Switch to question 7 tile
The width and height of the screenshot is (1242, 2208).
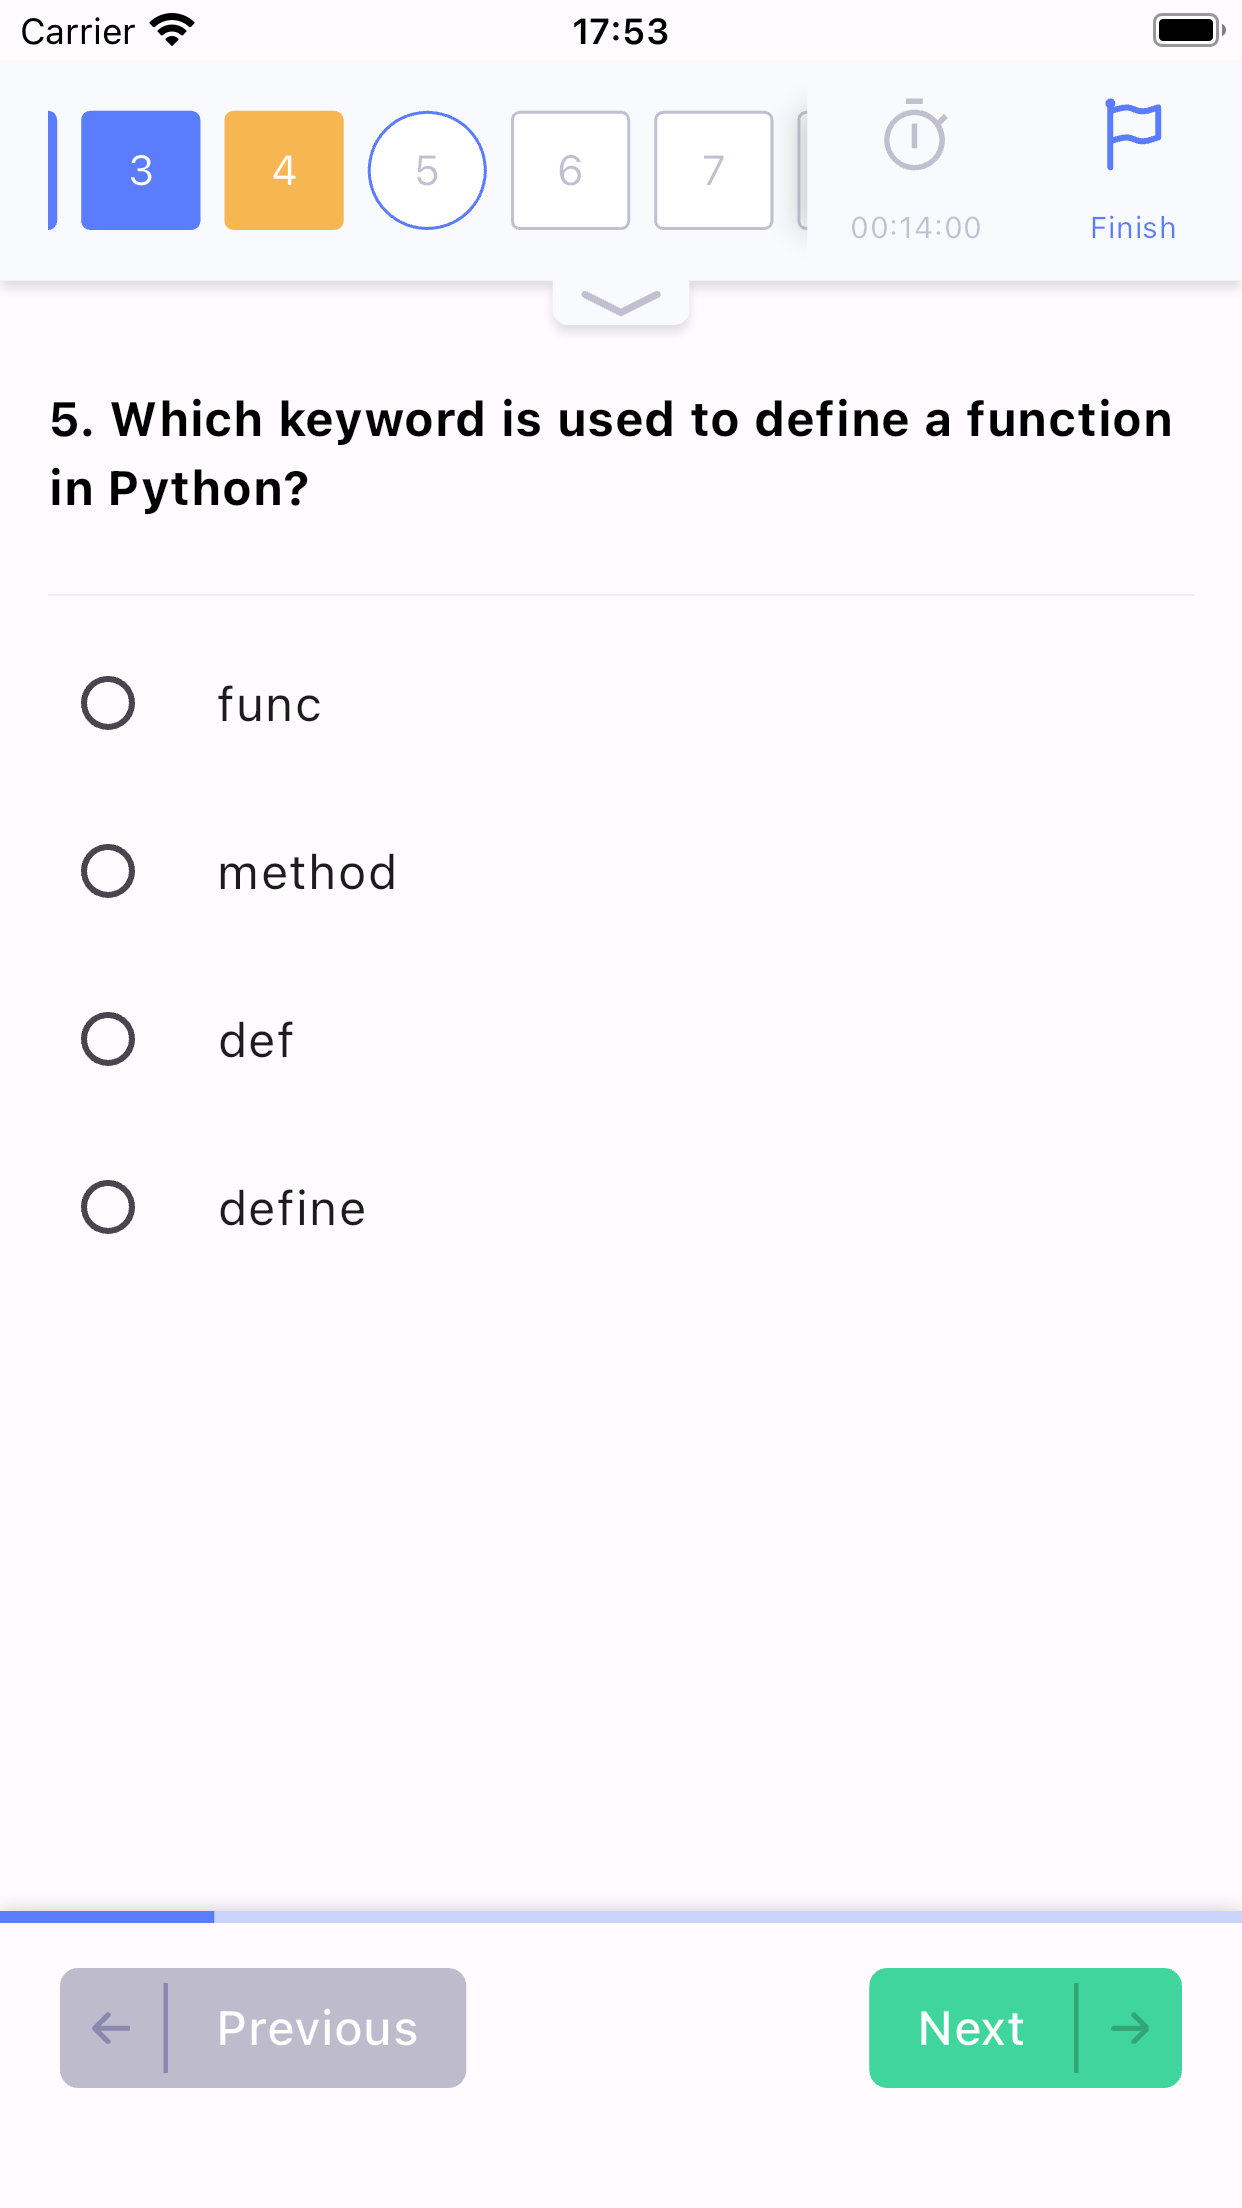point(713,170)
